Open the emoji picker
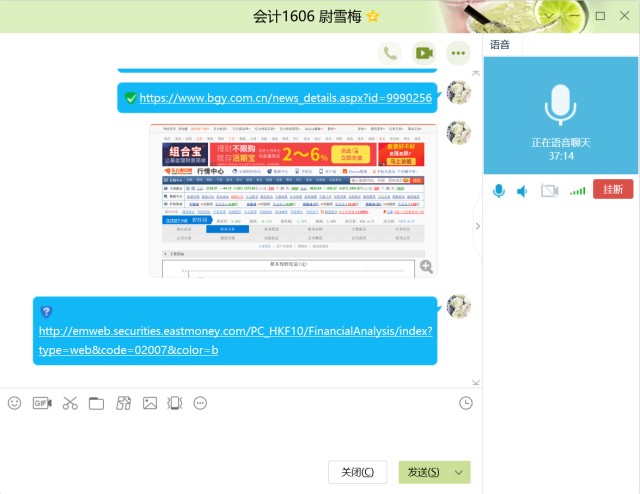The height and width of the screenshot is (494, 640). tap(15, 403)
